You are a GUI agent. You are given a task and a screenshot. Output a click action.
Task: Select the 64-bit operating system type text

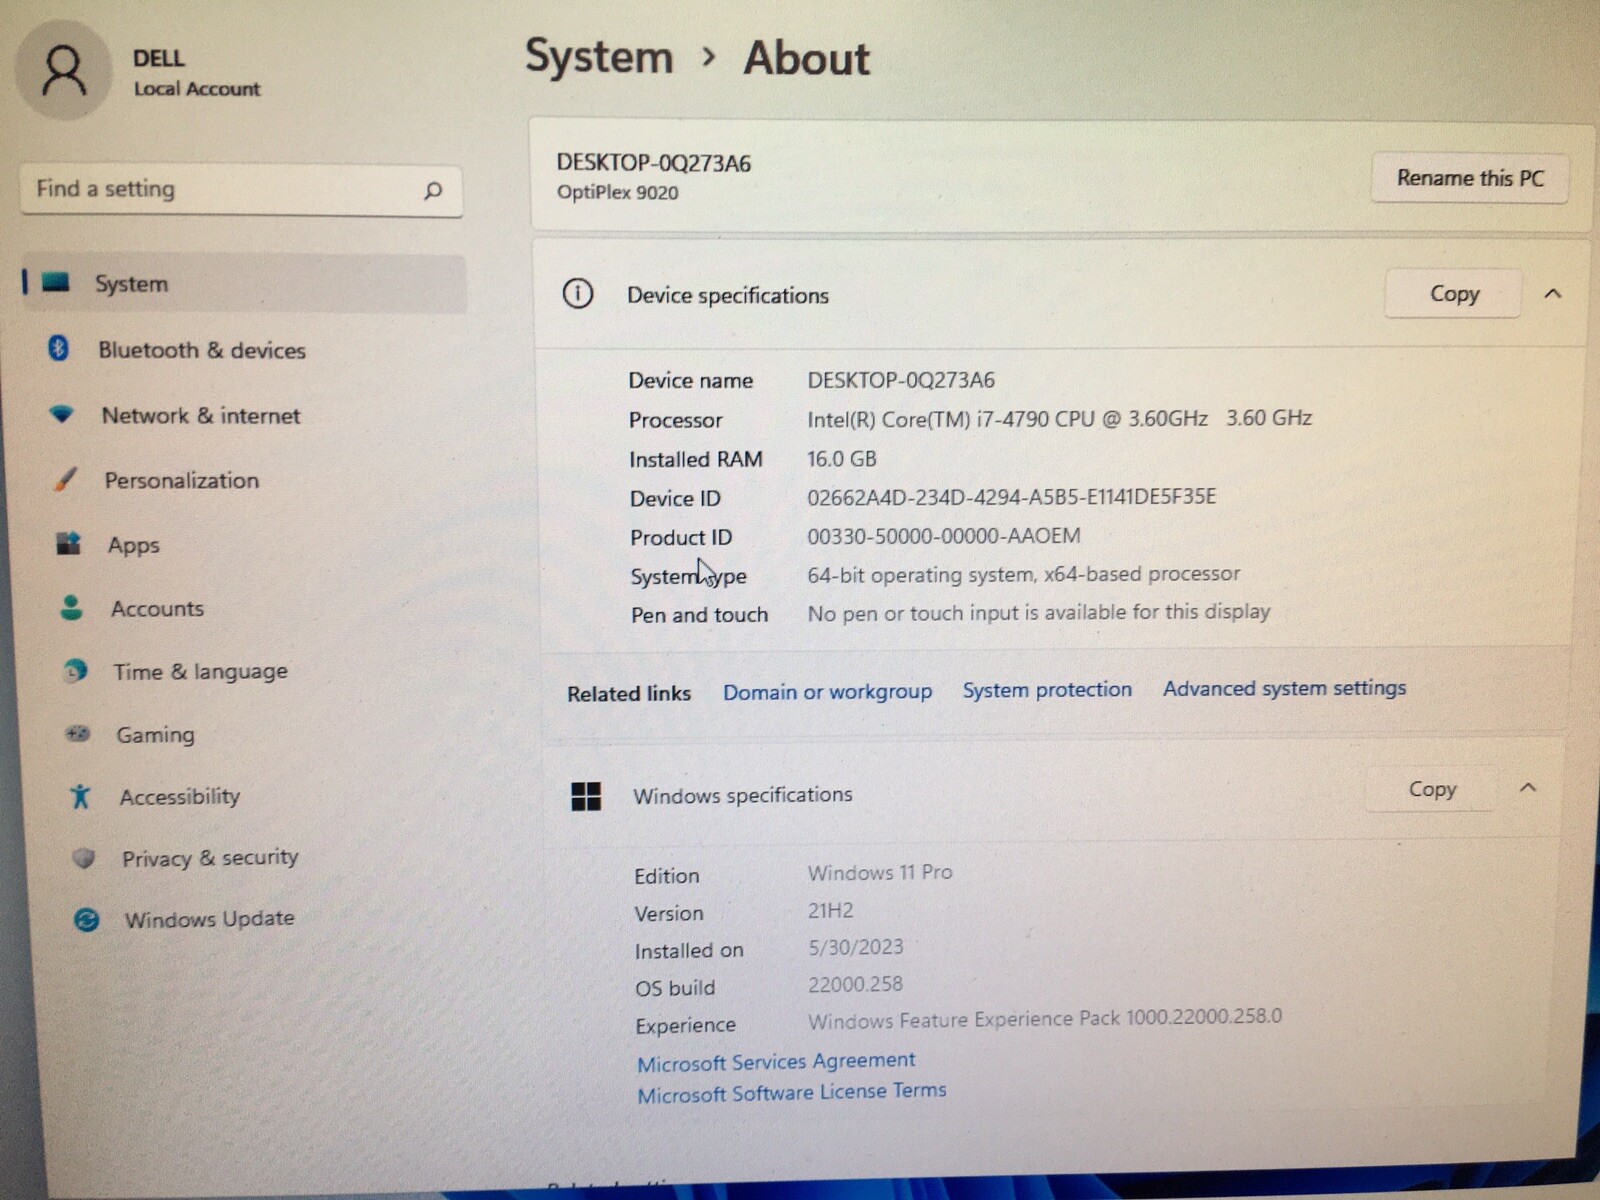click(x=1023, y=574)
